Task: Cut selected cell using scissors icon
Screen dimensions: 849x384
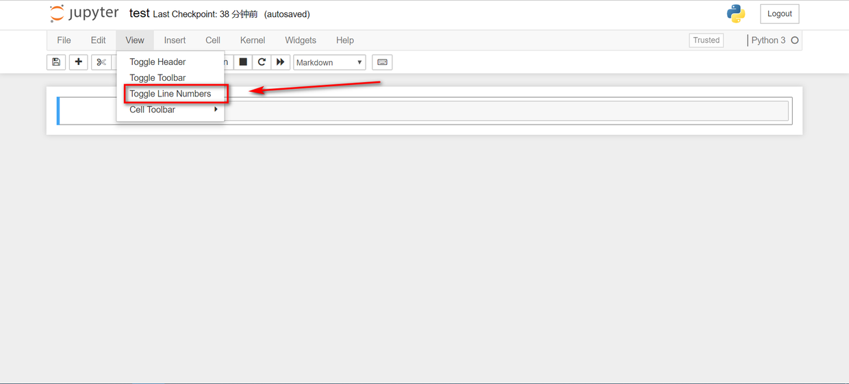Action: pos(101,62)
